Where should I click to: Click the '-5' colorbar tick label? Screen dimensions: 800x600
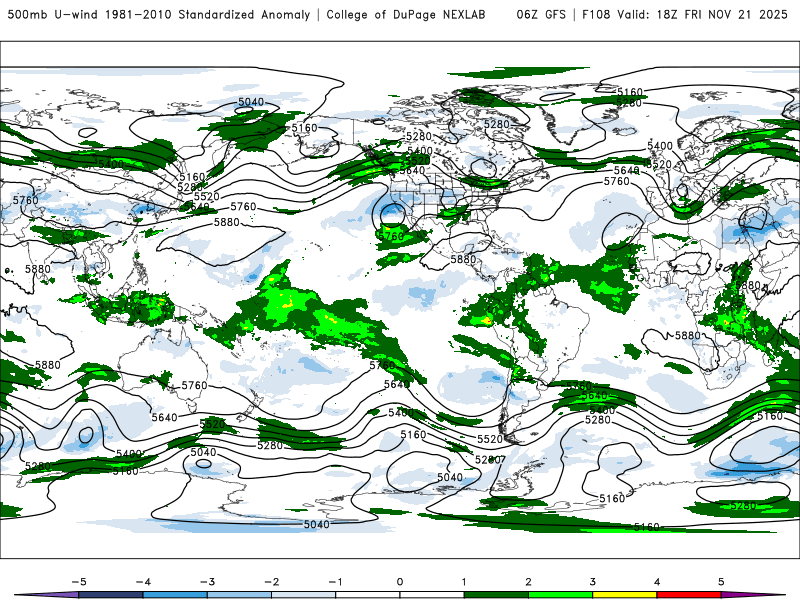point(79,582)
